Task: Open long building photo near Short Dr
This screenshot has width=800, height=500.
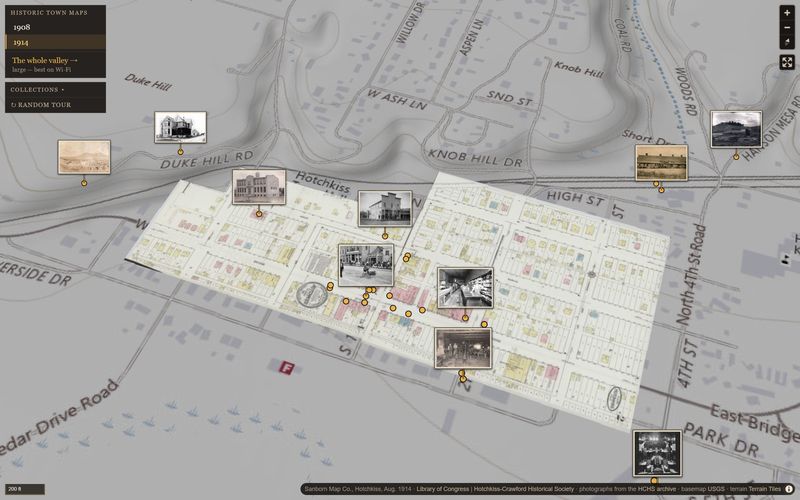Action: point(661,163)
